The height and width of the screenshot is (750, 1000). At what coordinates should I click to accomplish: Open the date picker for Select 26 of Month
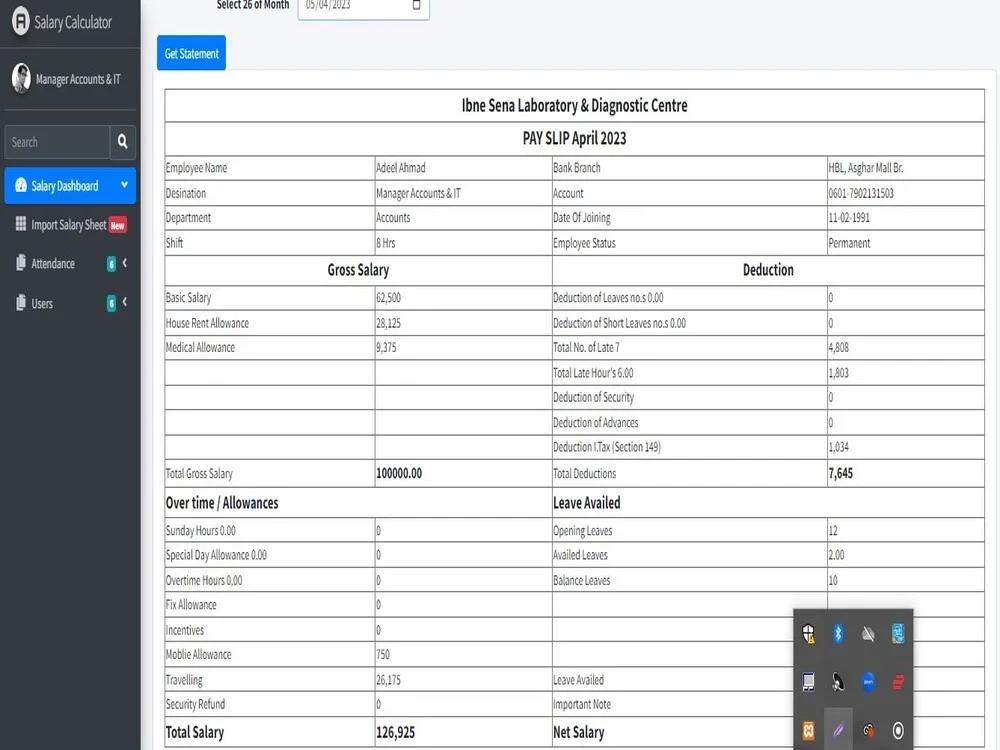click(415, 4)
